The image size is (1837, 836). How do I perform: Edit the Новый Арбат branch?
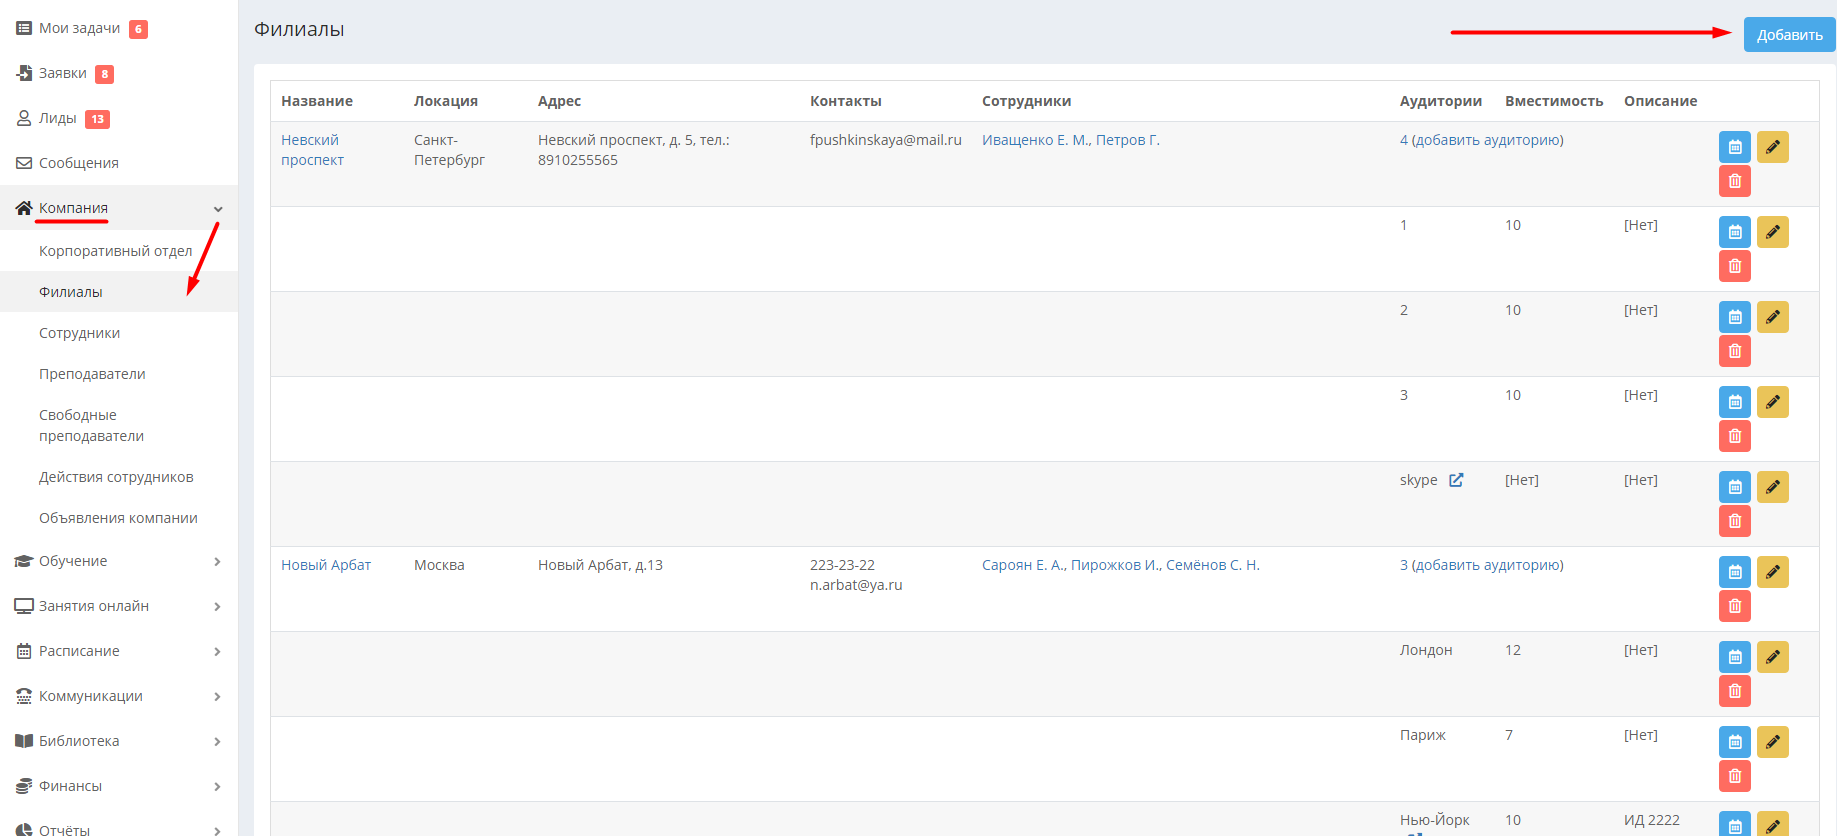click(x=1773, y=572)
